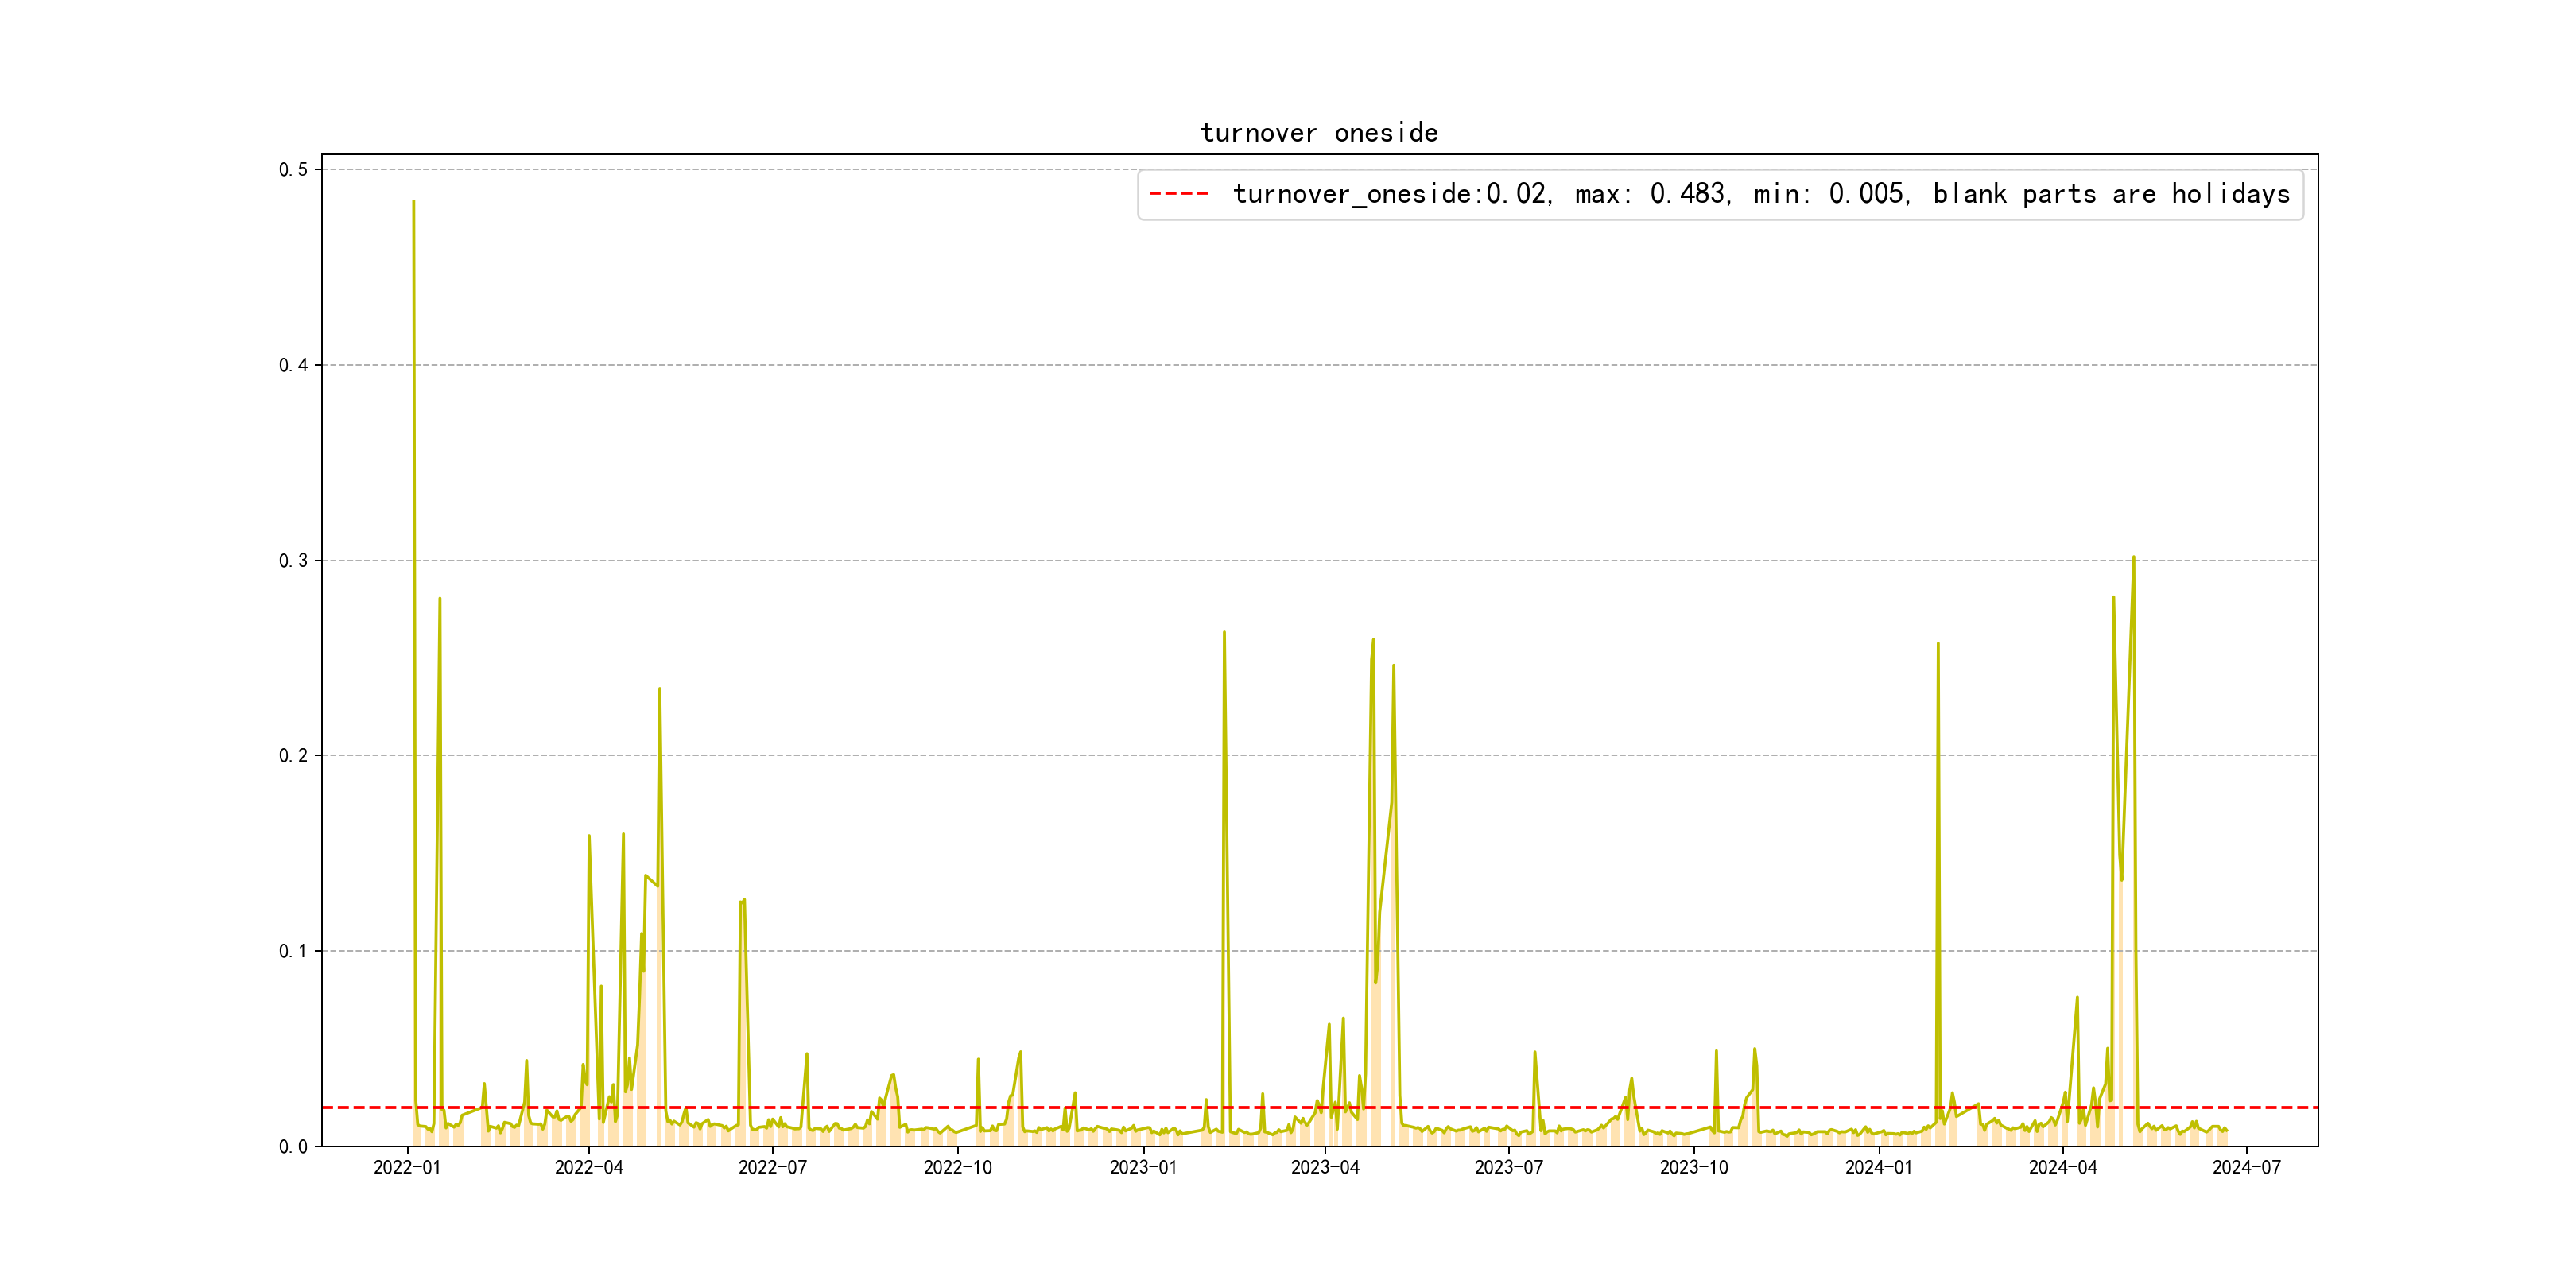This screenshot has height=1288, width=2576.
Task: Click the 0.3 y-axis tick label
Action: pos(293,561)
